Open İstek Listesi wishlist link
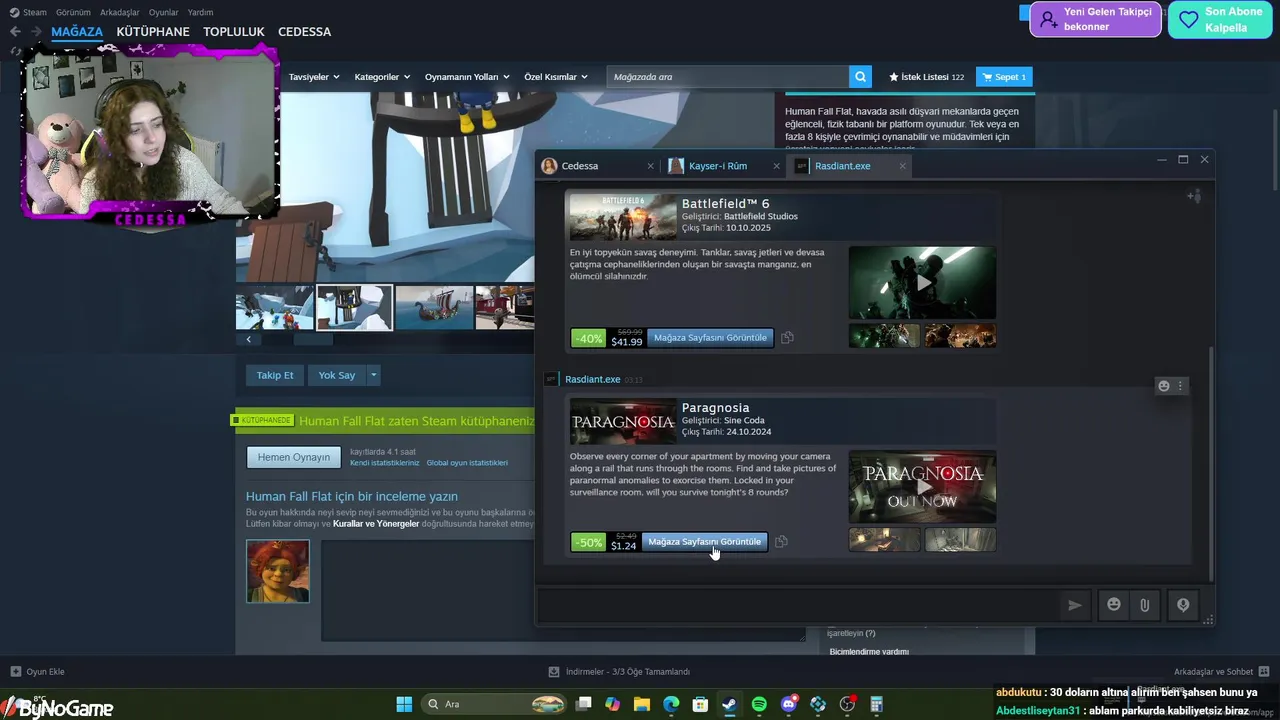This screenshot has height=720, width=1280. 927,77
